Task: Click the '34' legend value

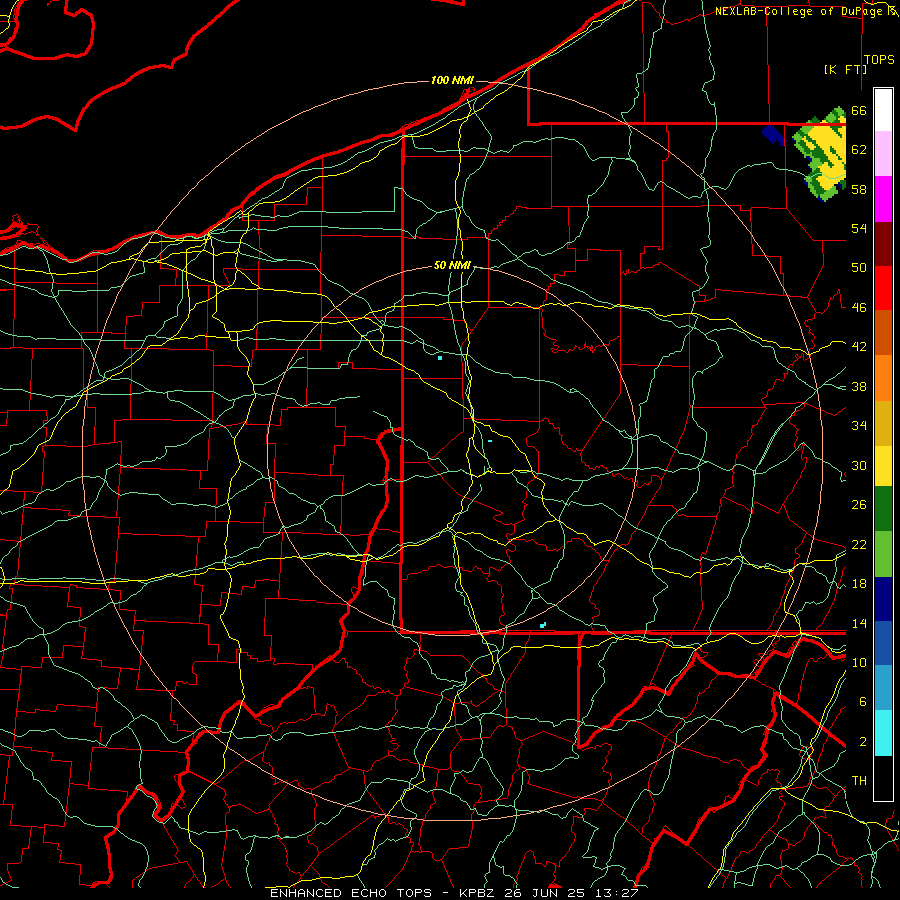Action: tap(859, 426)
